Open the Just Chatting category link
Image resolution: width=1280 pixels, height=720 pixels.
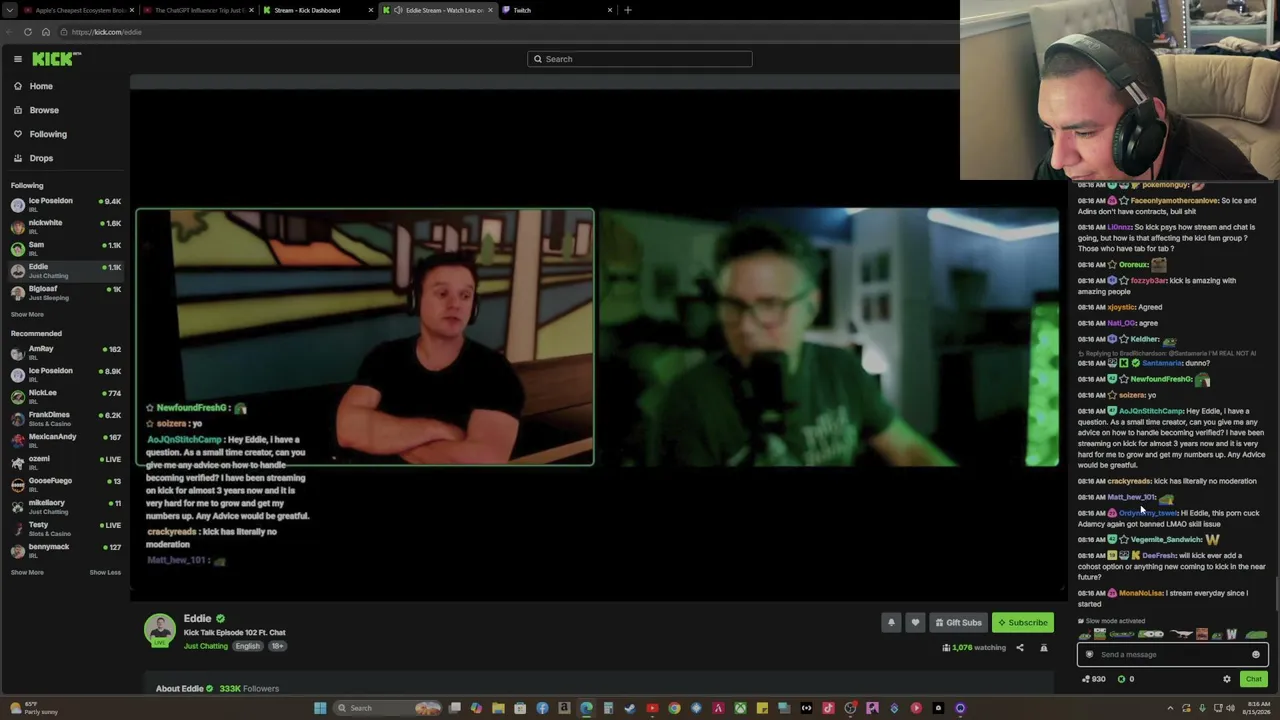[206, 646]
